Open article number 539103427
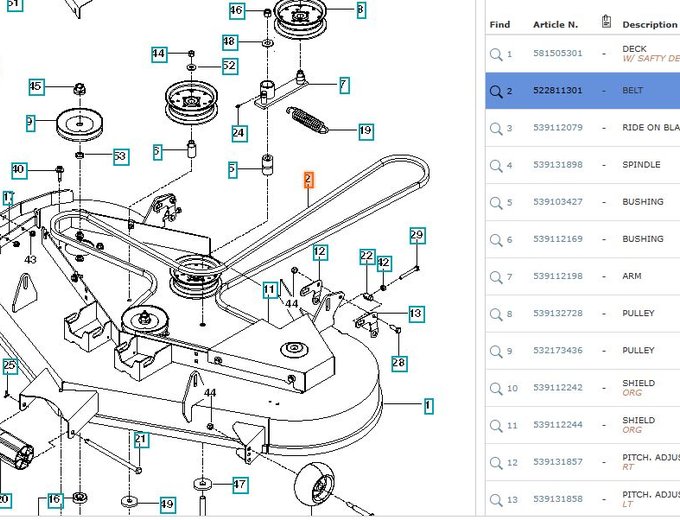Viewport: 680px width, 520px height. (x=558, y=202)
